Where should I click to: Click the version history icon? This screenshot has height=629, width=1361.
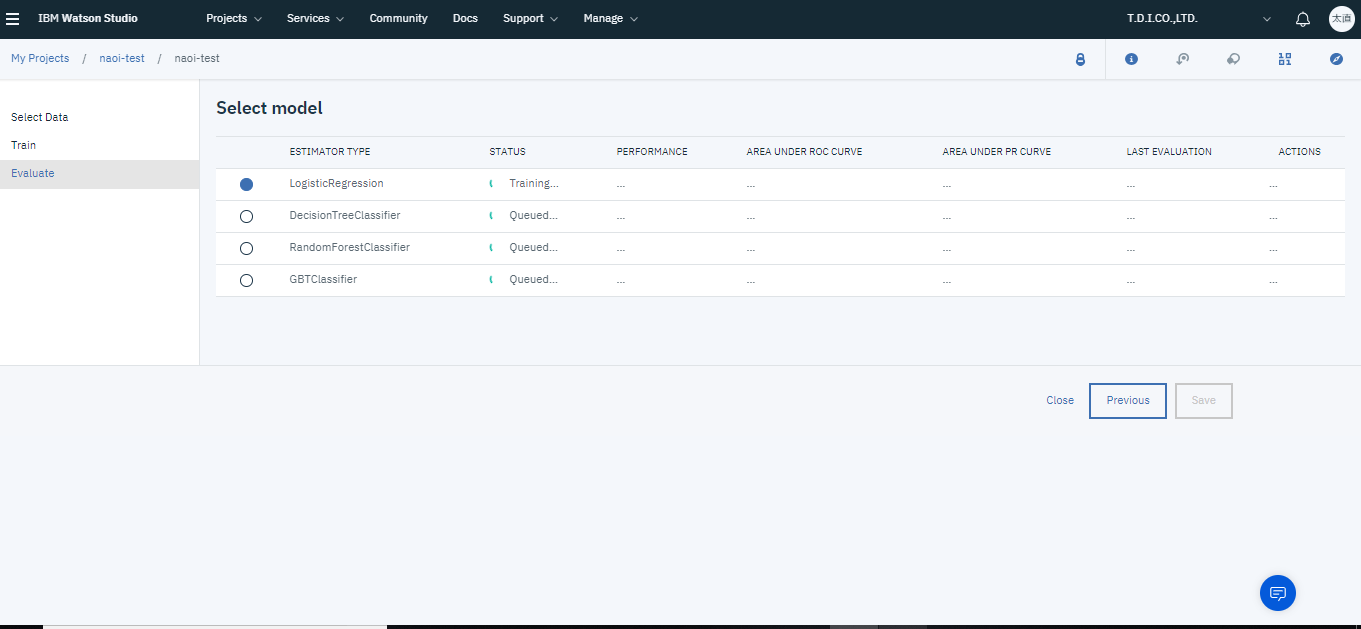click(1182, 59)
